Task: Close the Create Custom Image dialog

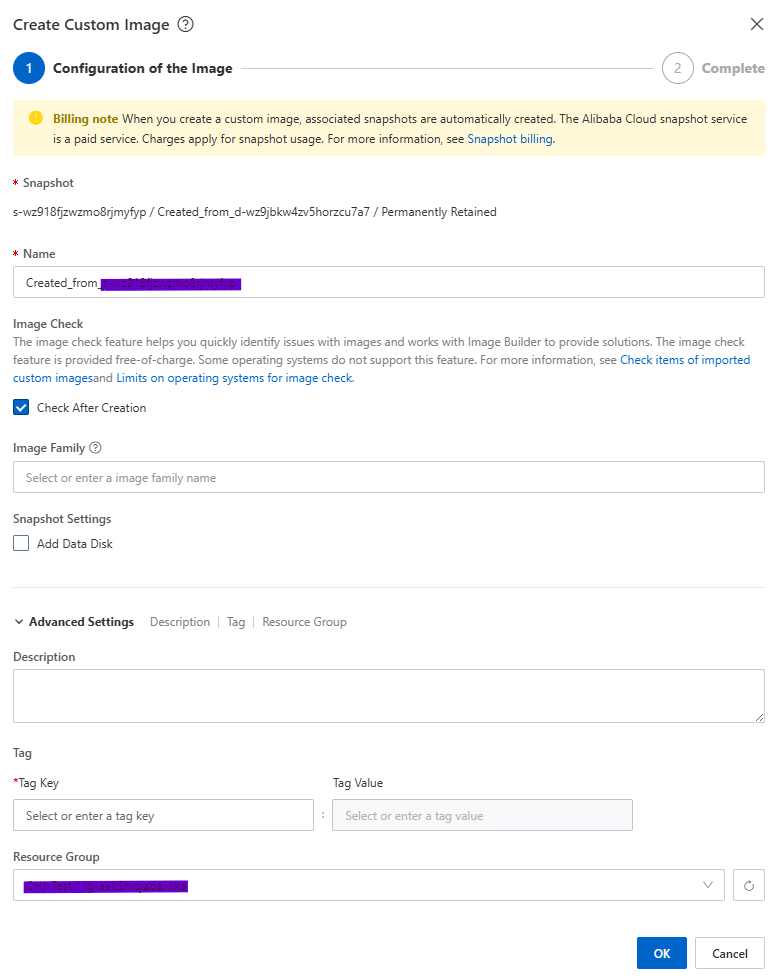Action: [x=757, y=25]
